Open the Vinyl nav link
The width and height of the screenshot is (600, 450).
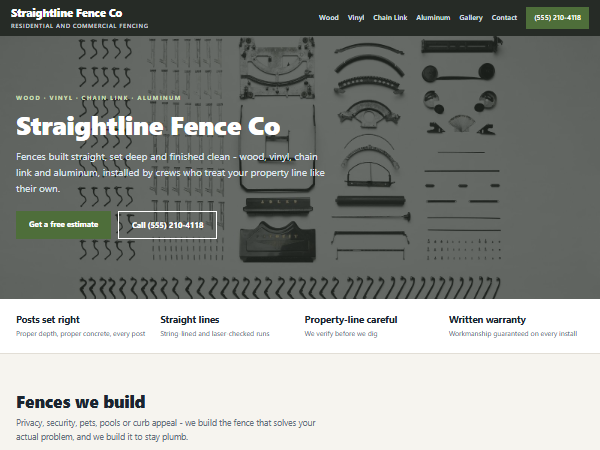(355, 18)
